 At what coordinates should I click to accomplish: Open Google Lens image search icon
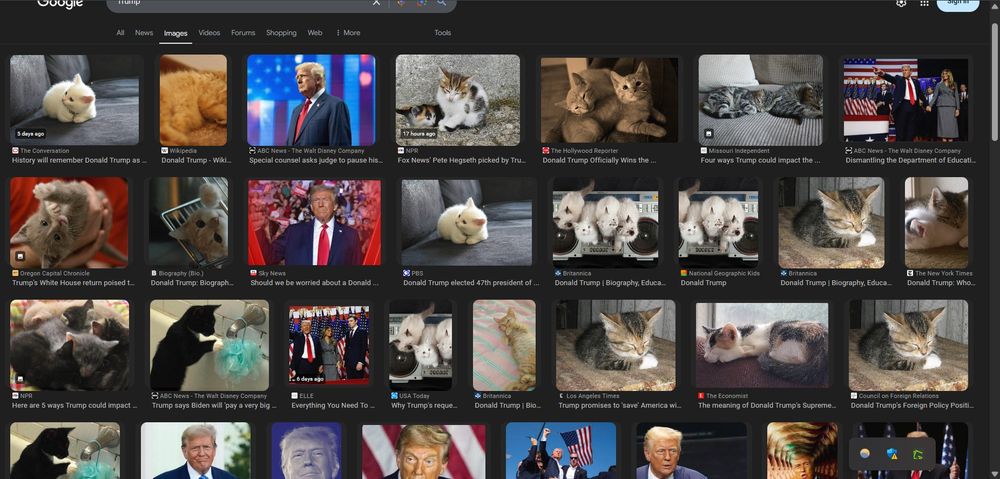[422, 3]
